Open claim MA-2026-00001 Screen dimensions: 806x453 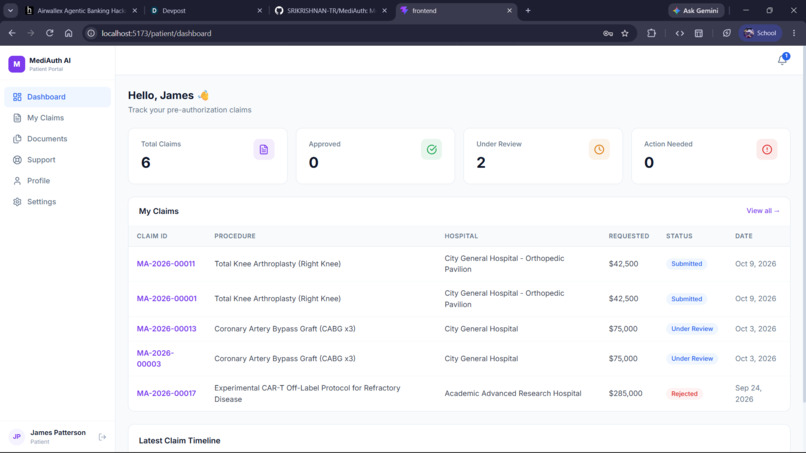pos(167,299)
